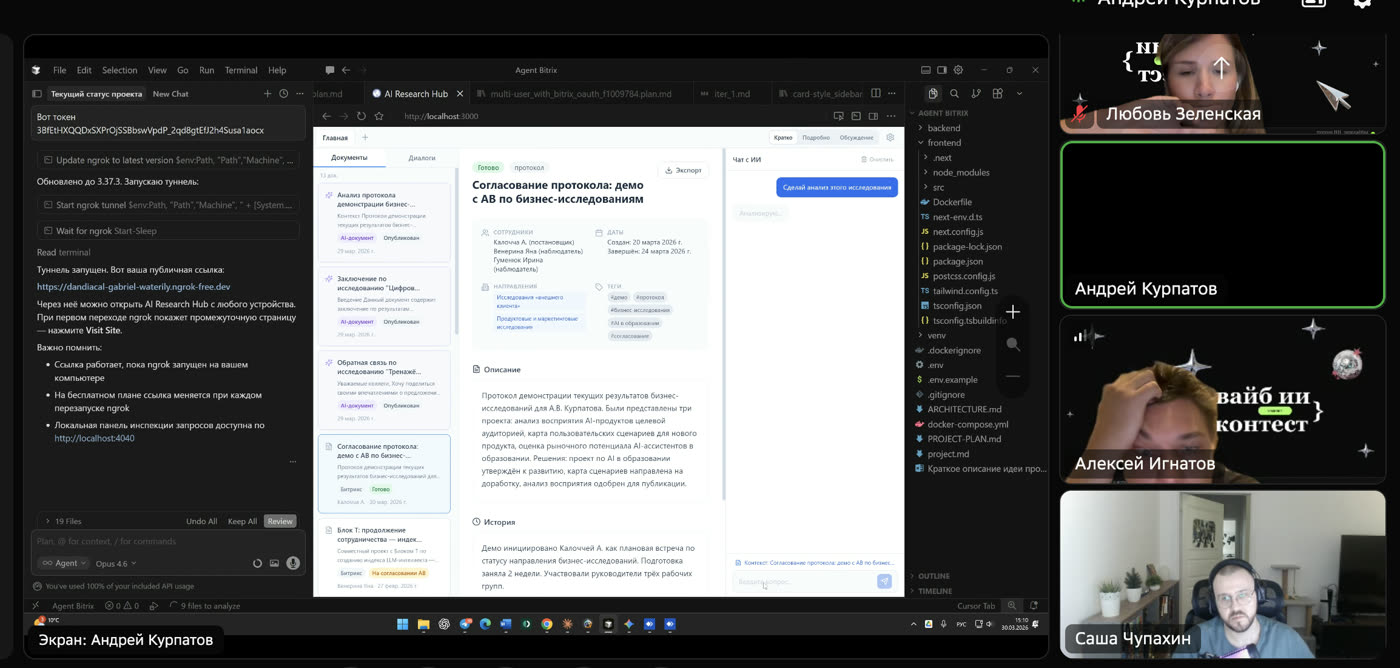The width and height of the screenshot is (1400, 668).
Task: Open Chrome from the Windows taskbar
Action: coord(547,624)
